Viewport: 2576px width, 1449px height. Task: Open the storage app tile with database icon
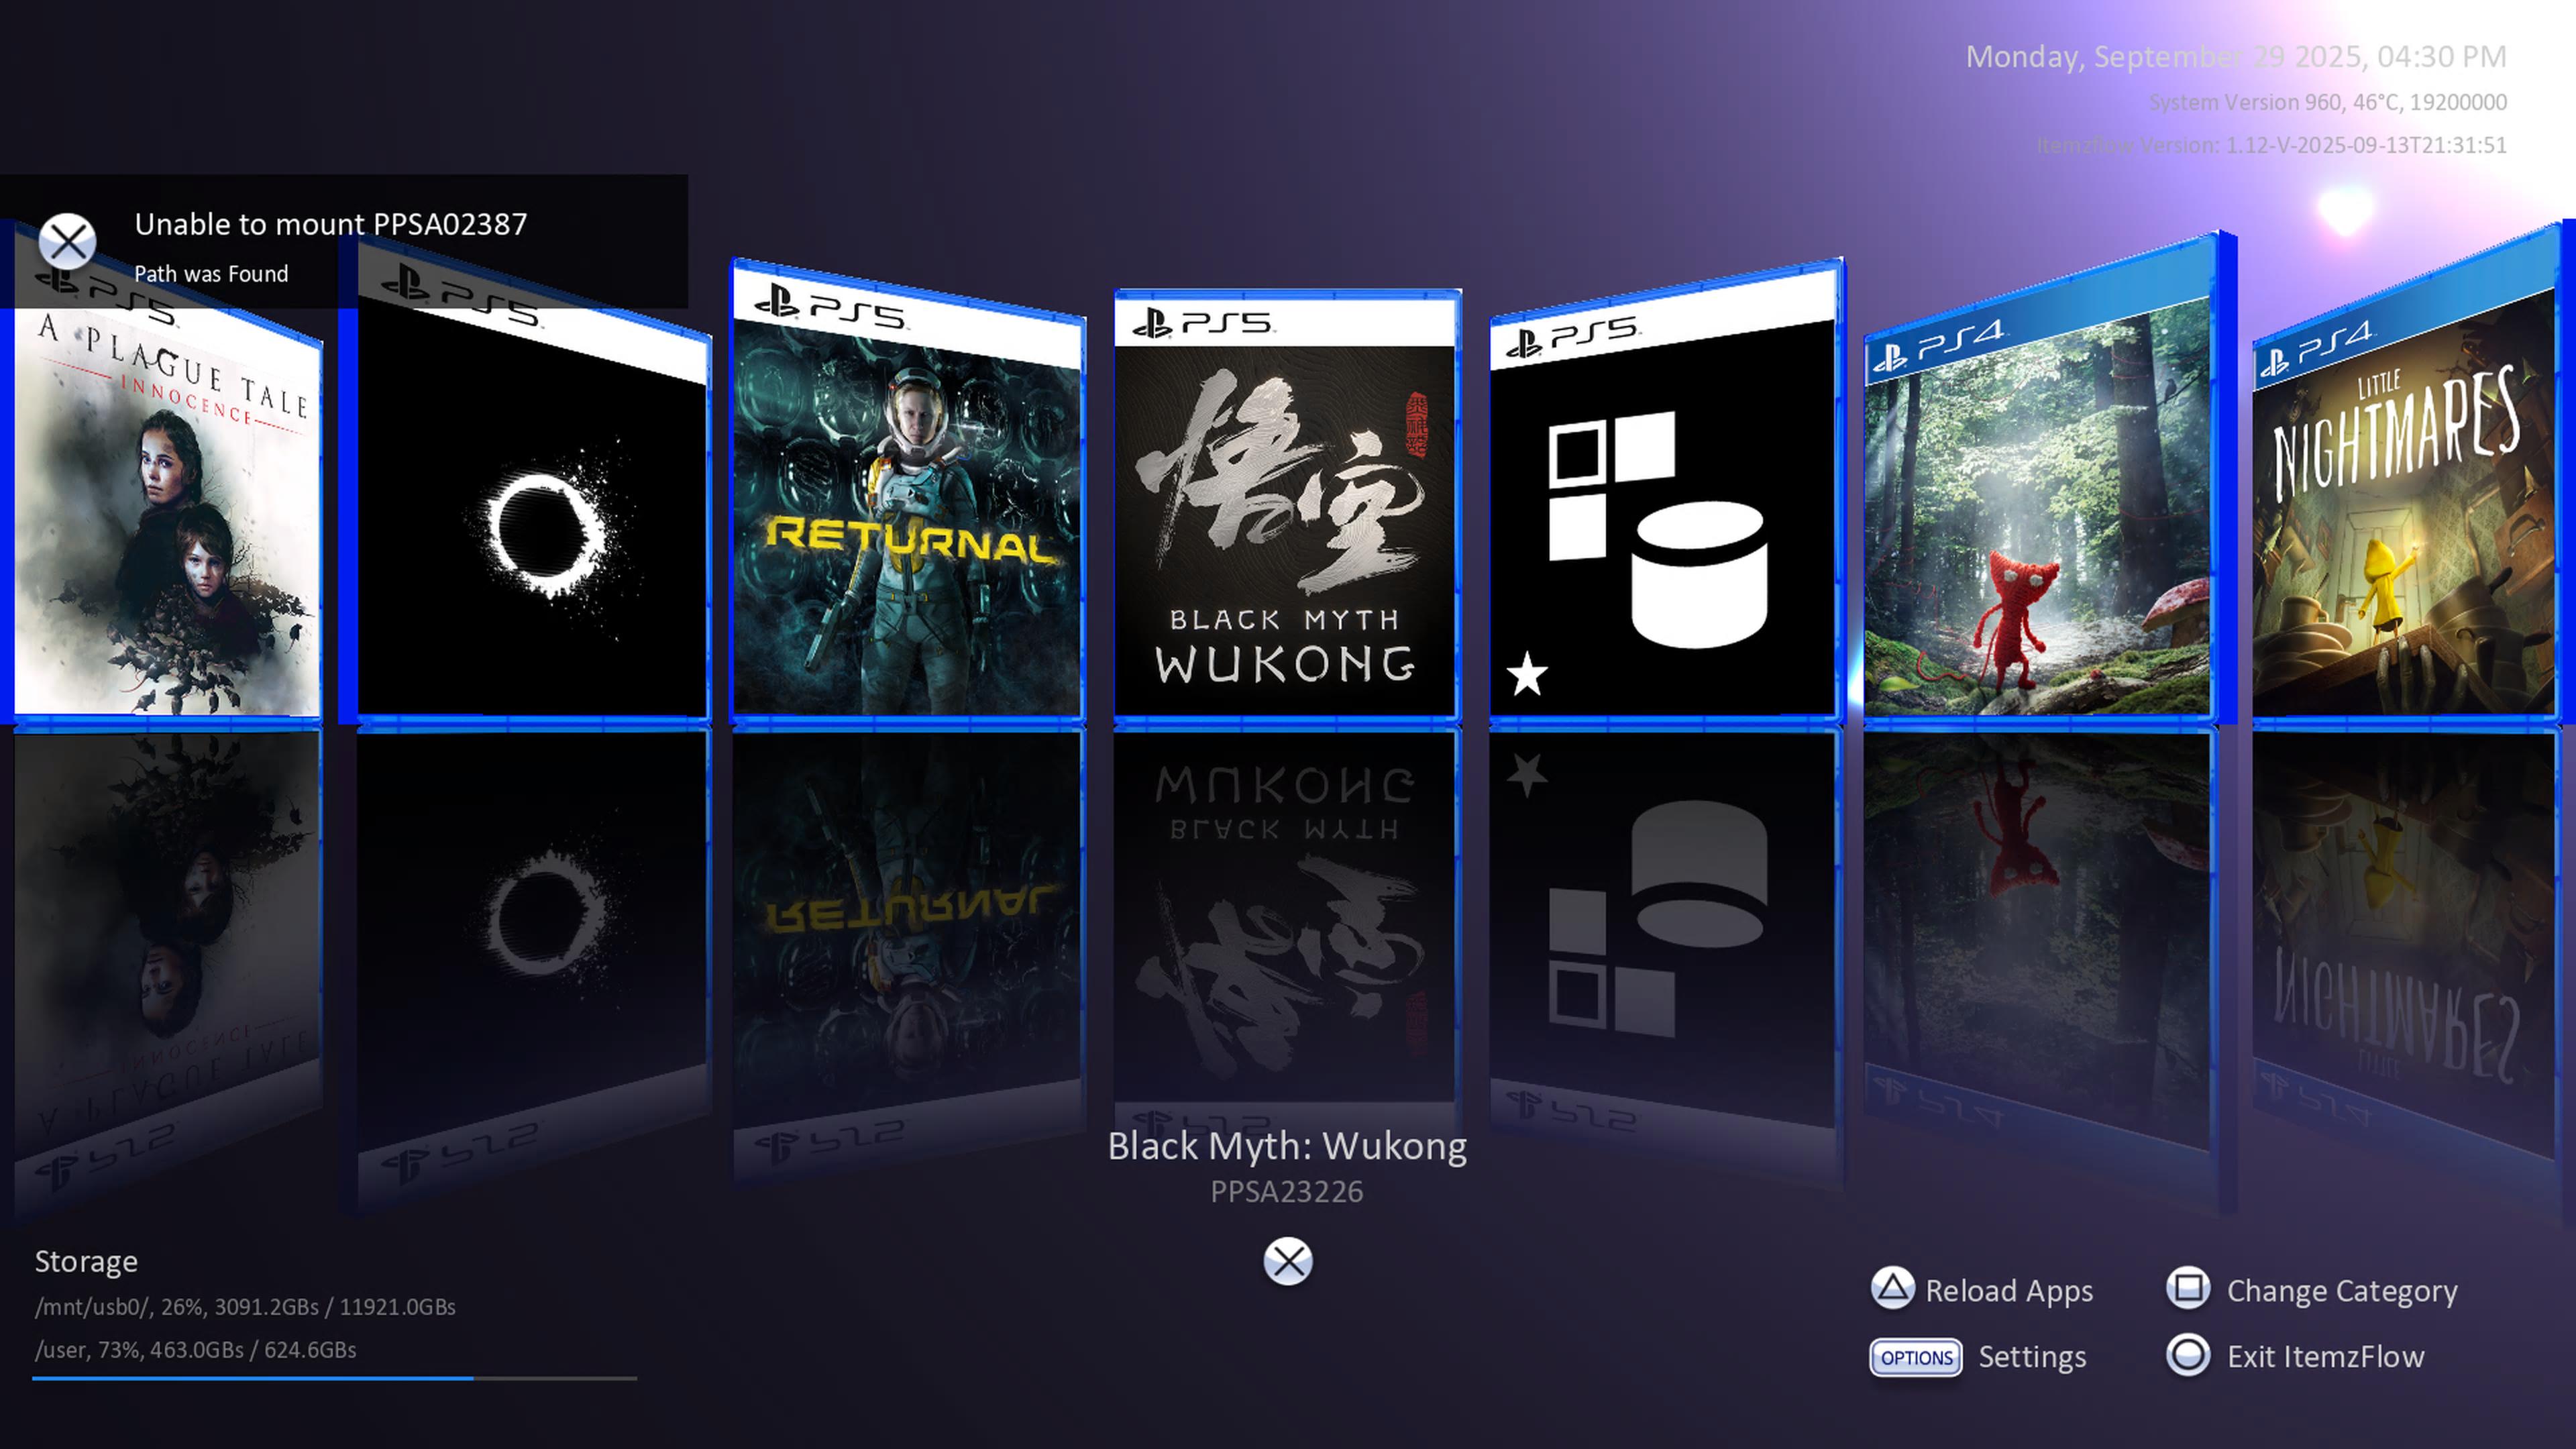pos(1662,520)
